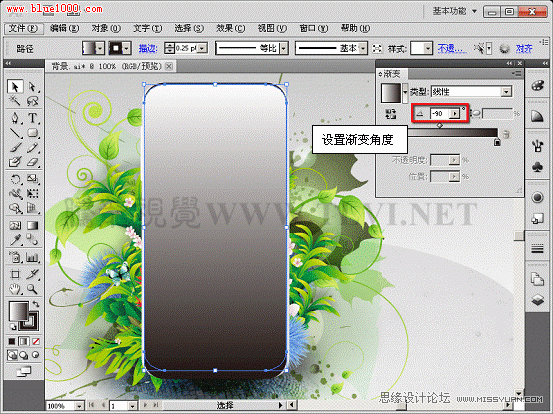Image resolution: width=553 pixels, height=414 pixels.
Task: Select the Hand tool
Action: [15, 289]
